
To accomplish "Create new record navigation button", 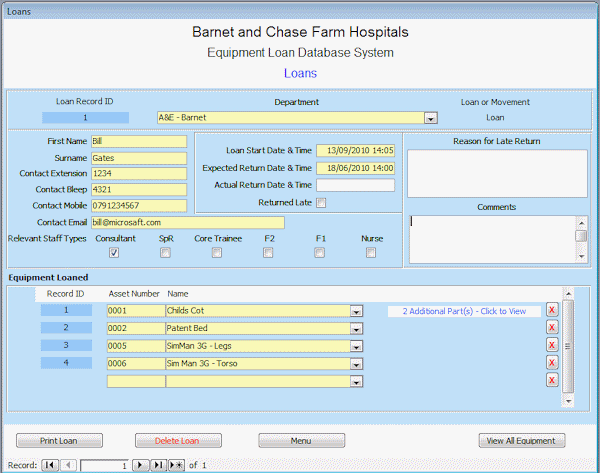I will click(175, 465).
